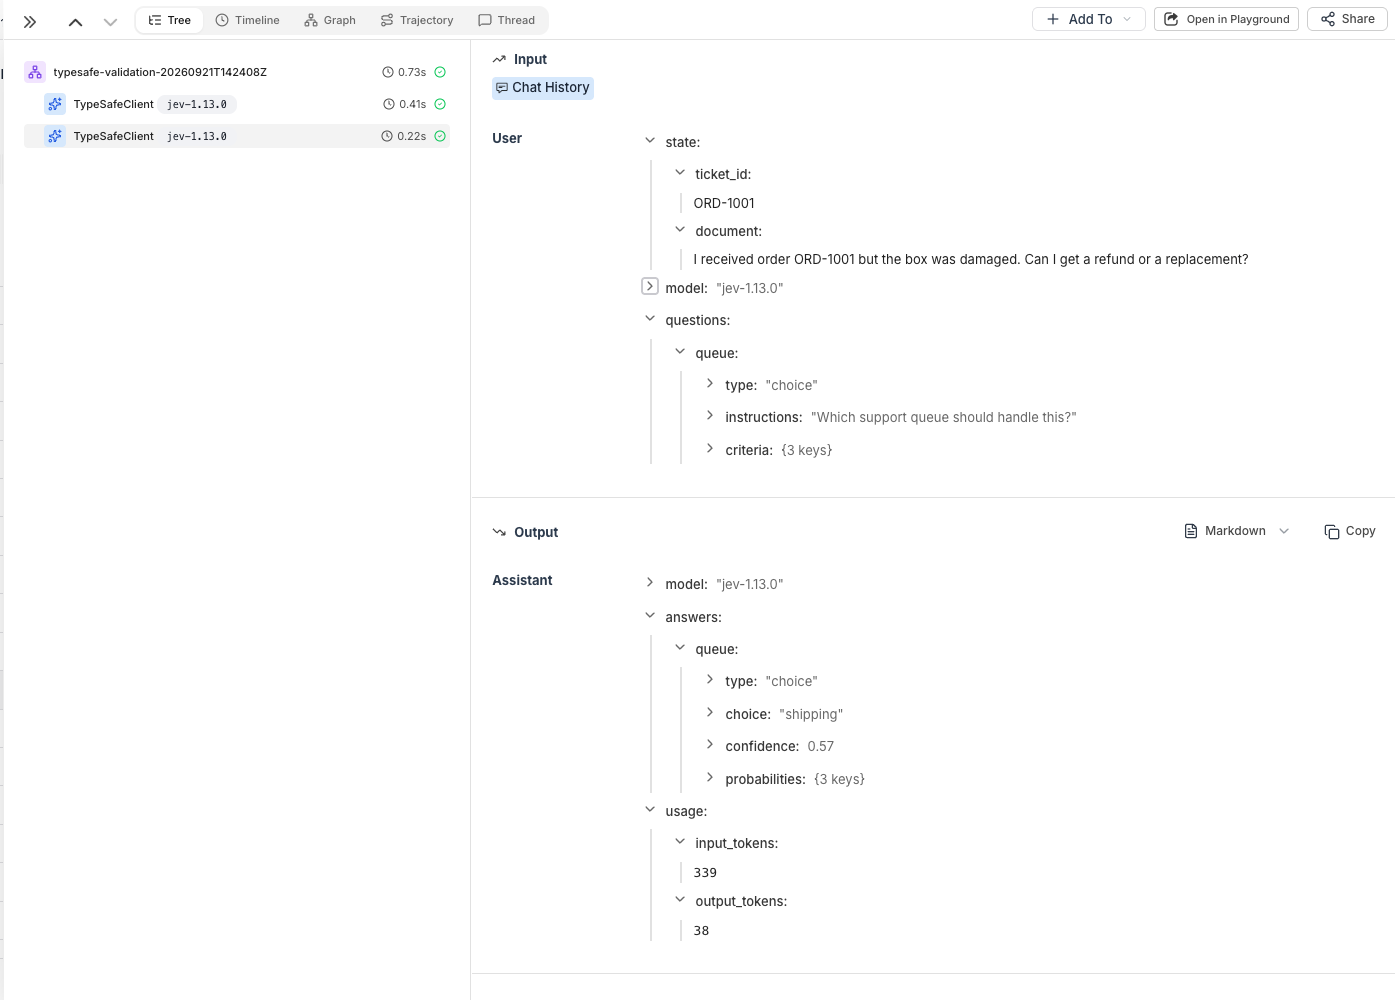Click the Input section trend icon
This screenshot has height=1000, width=1395.
(x=499, y=60)
